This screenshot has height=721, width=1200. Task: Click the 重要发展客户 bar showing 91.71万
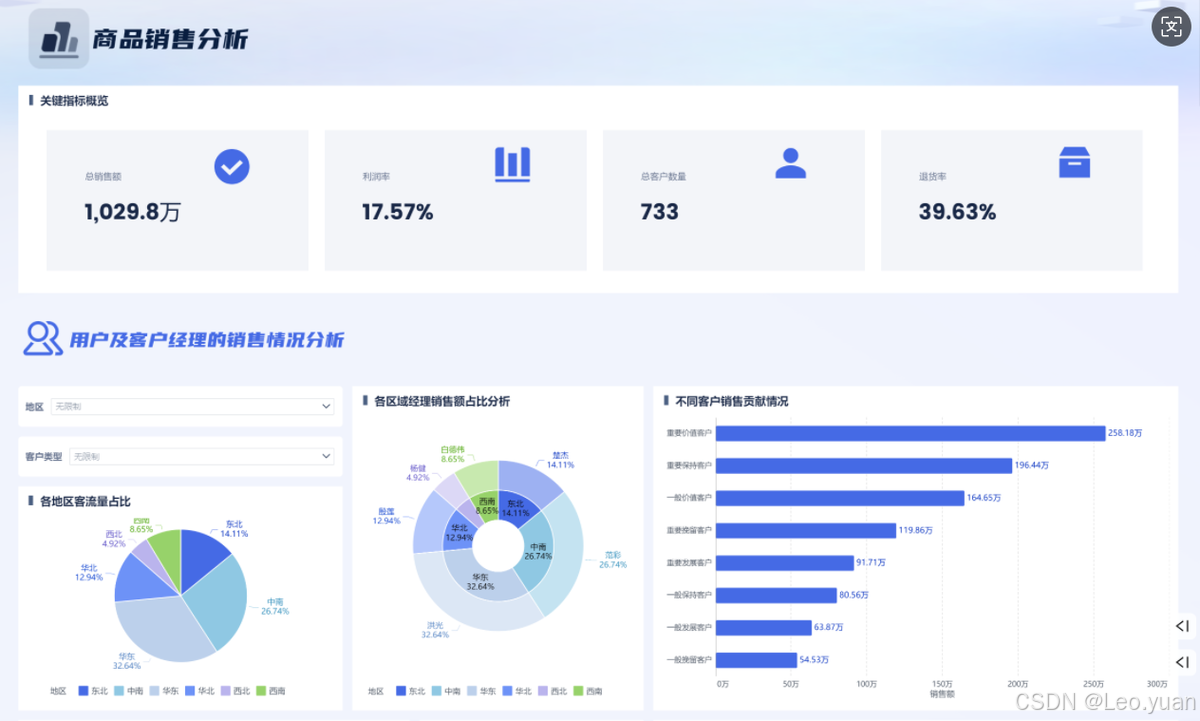(x=786, y=562)
